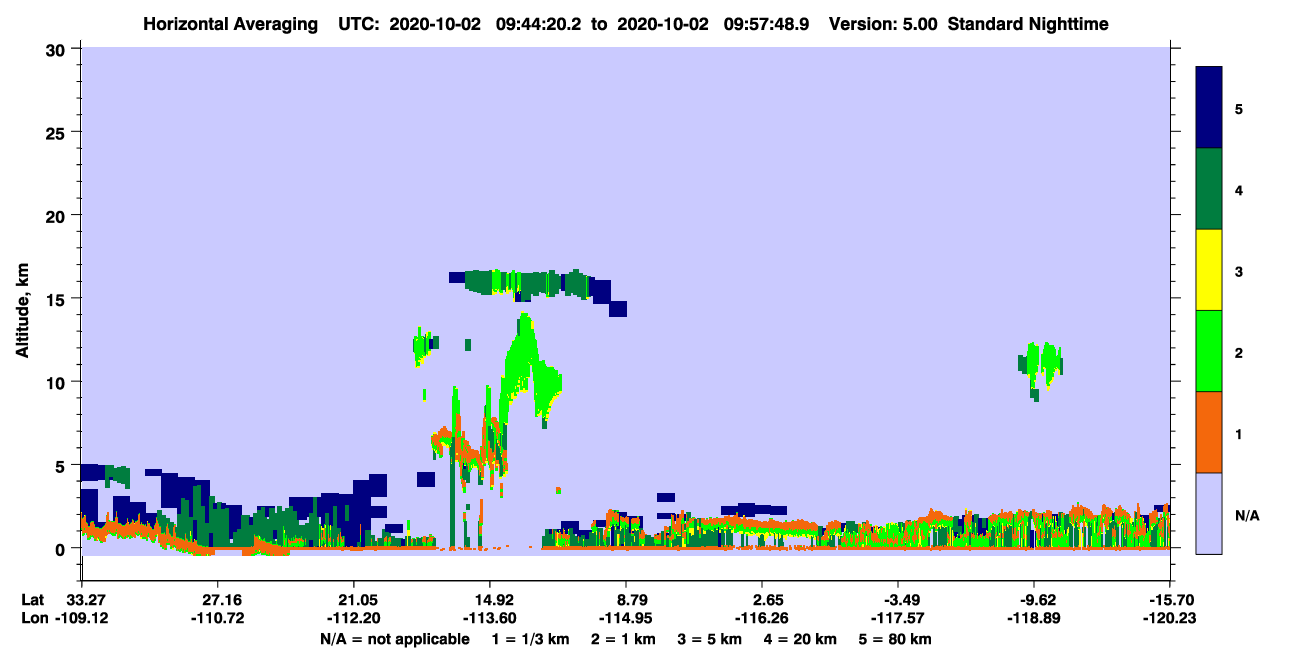This screenshot has height=667, width=1300.
Task: Click the y-axis tick label 10
Action: (58, 382)
